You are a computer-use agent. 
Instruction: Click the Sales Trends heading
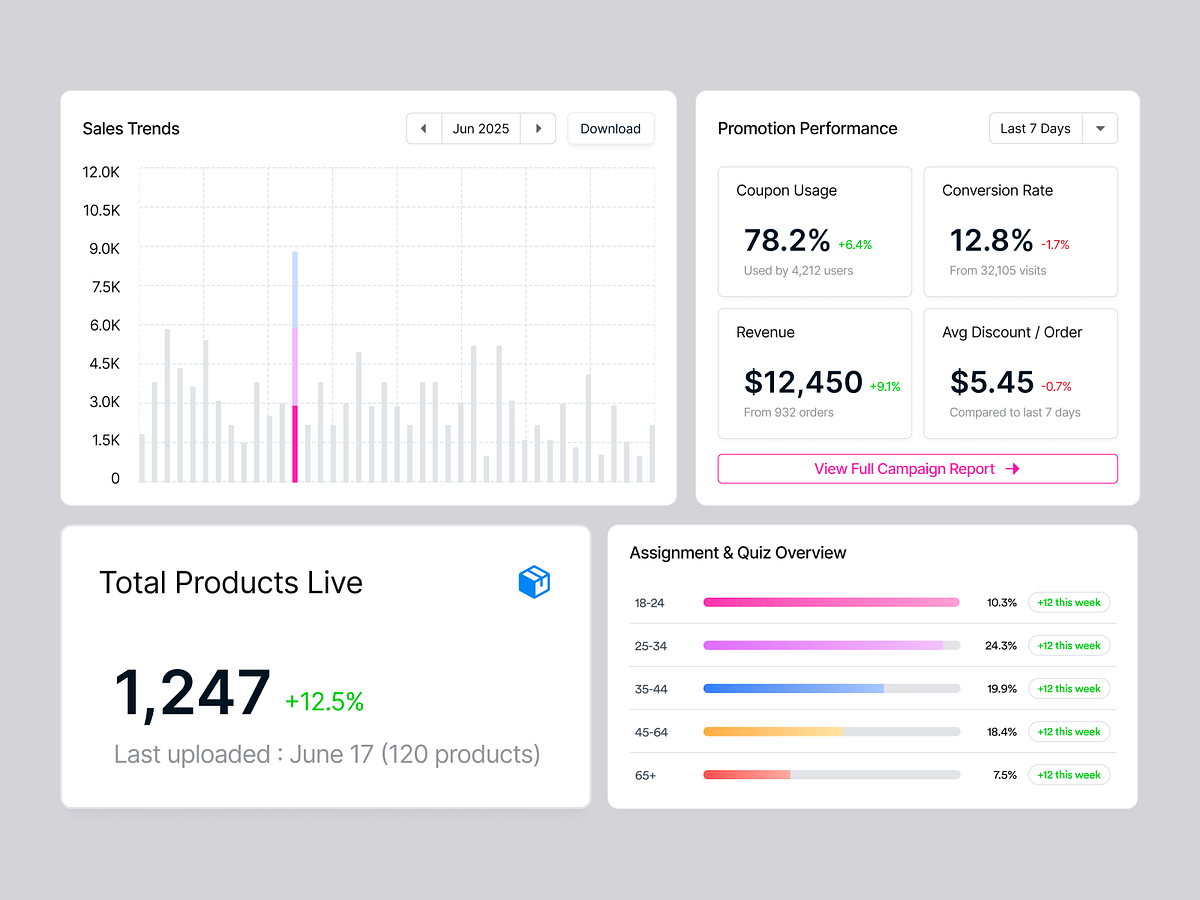click(131, 129)
